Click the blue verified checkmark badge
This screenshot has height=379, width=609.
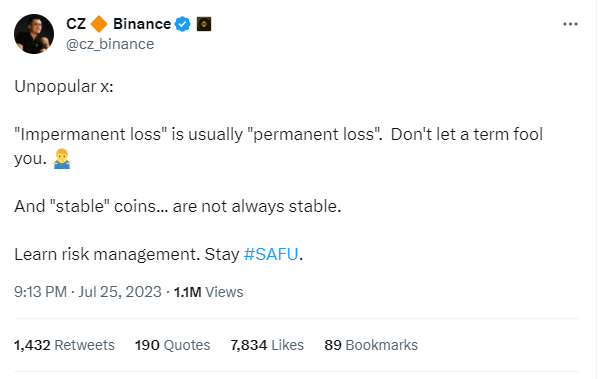[182, 24]
